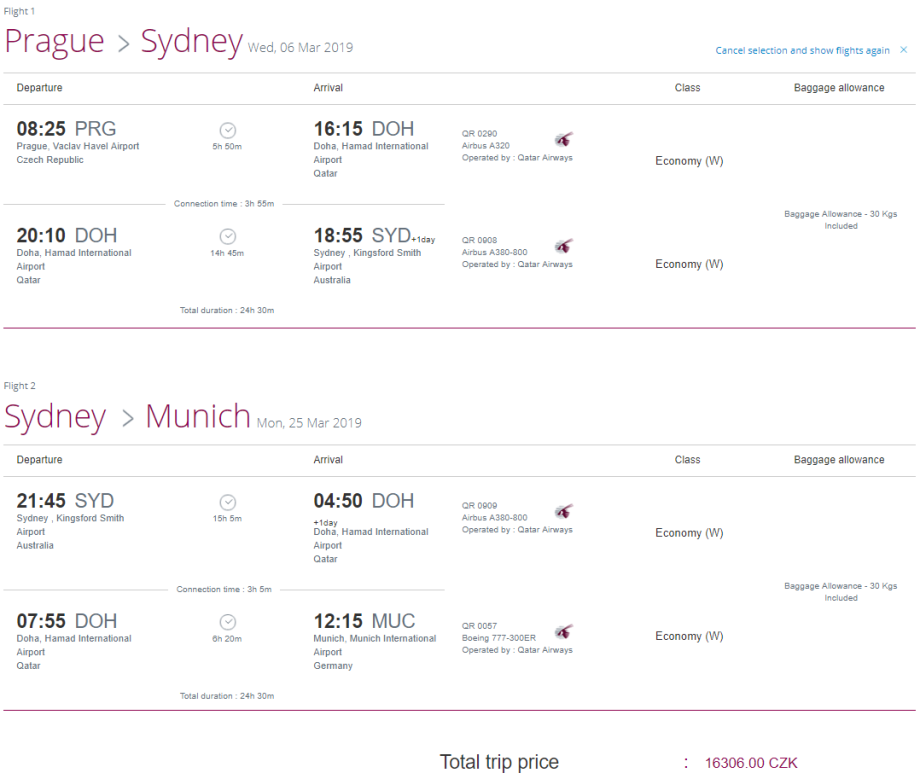This screenshot has width=920, height=773.
Task: Click the clock icon showing 14h 45m
Action: click(228, 237)
